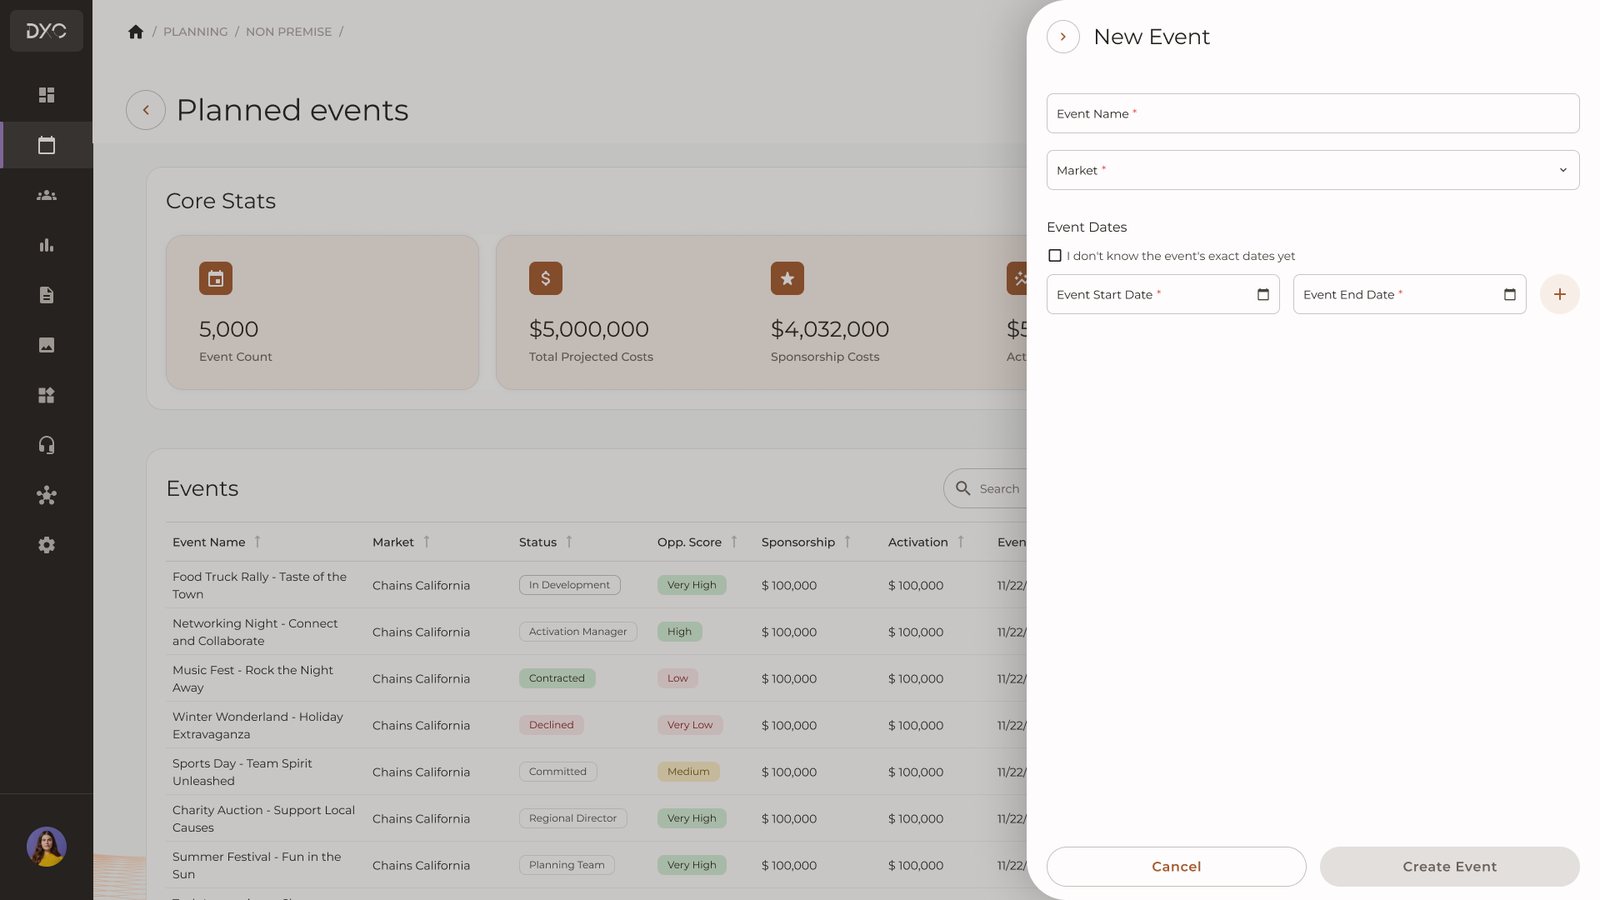The height and width of the screenshot is (900, 1600).
Task: Sort by Status column arrow
Action: tap(569, 542)
